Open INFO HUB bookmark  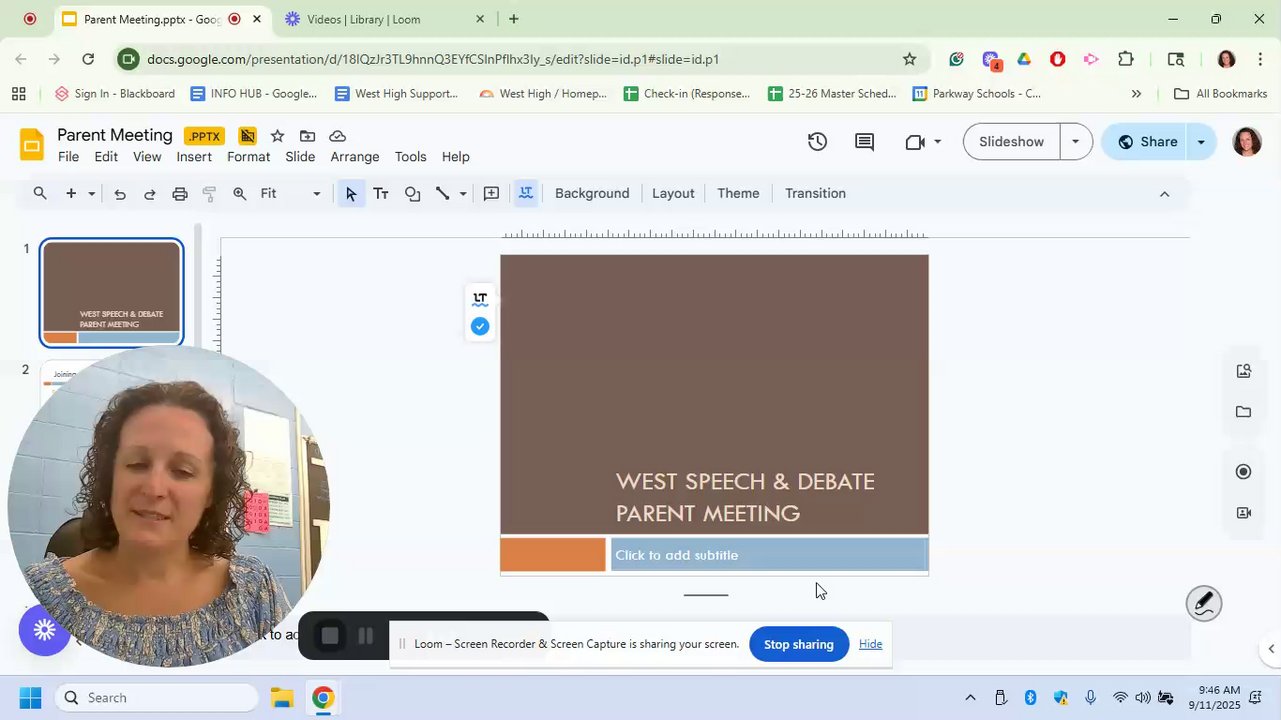[253, 94]
